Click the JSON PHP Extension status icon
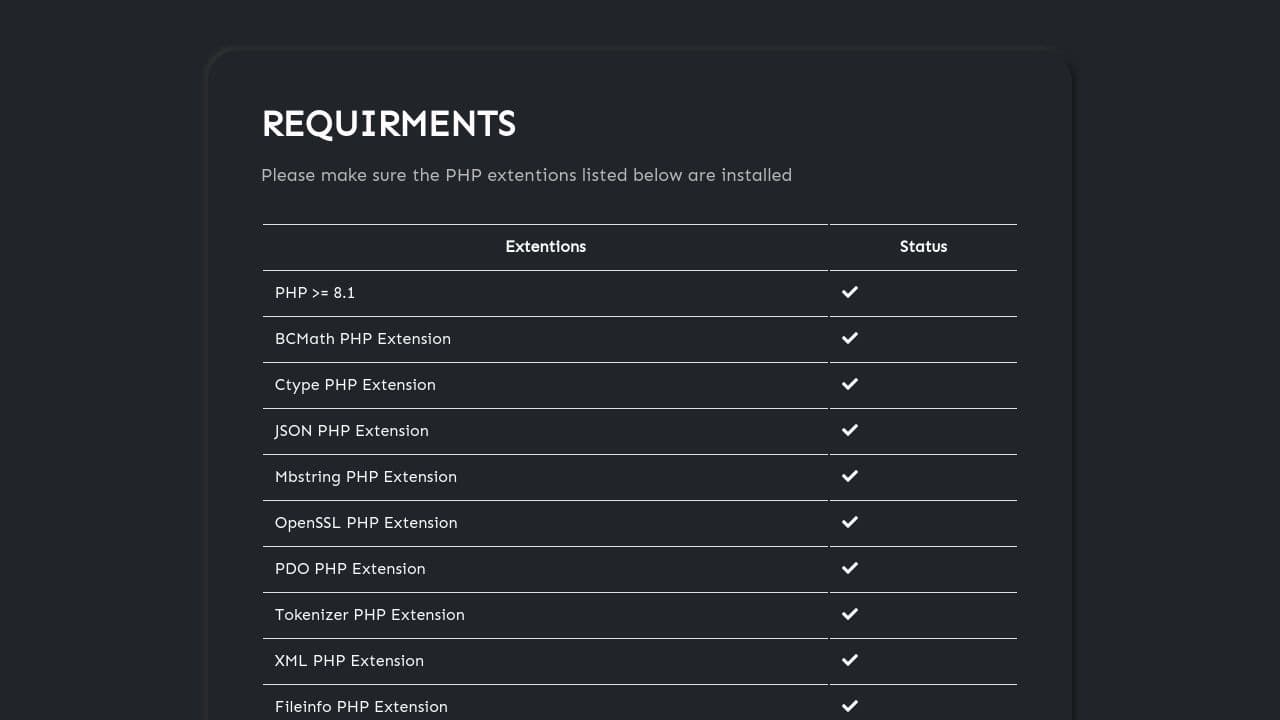The width and height of the screenshot is (1280, 720). point(850,430)
